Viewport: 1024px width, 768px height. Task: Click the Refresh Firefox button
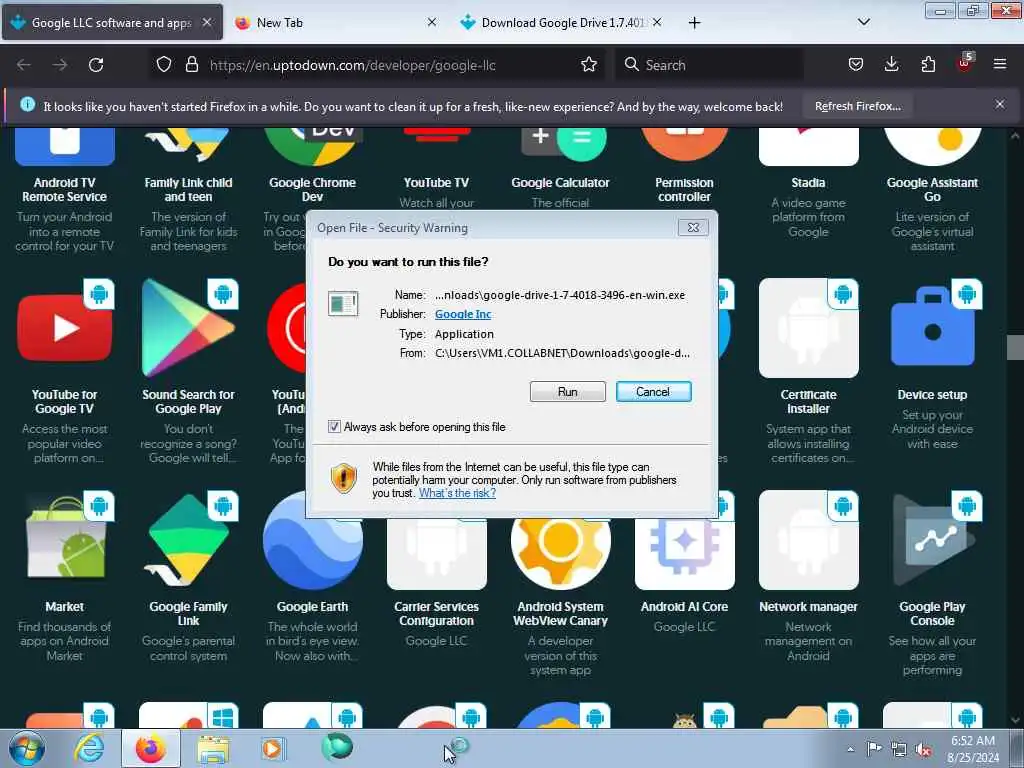tap(857, 106)
